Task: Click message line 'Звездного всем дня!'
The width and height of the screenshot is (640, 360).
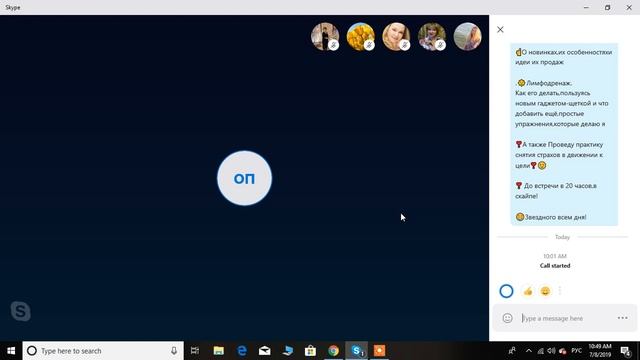Action: 555,217
